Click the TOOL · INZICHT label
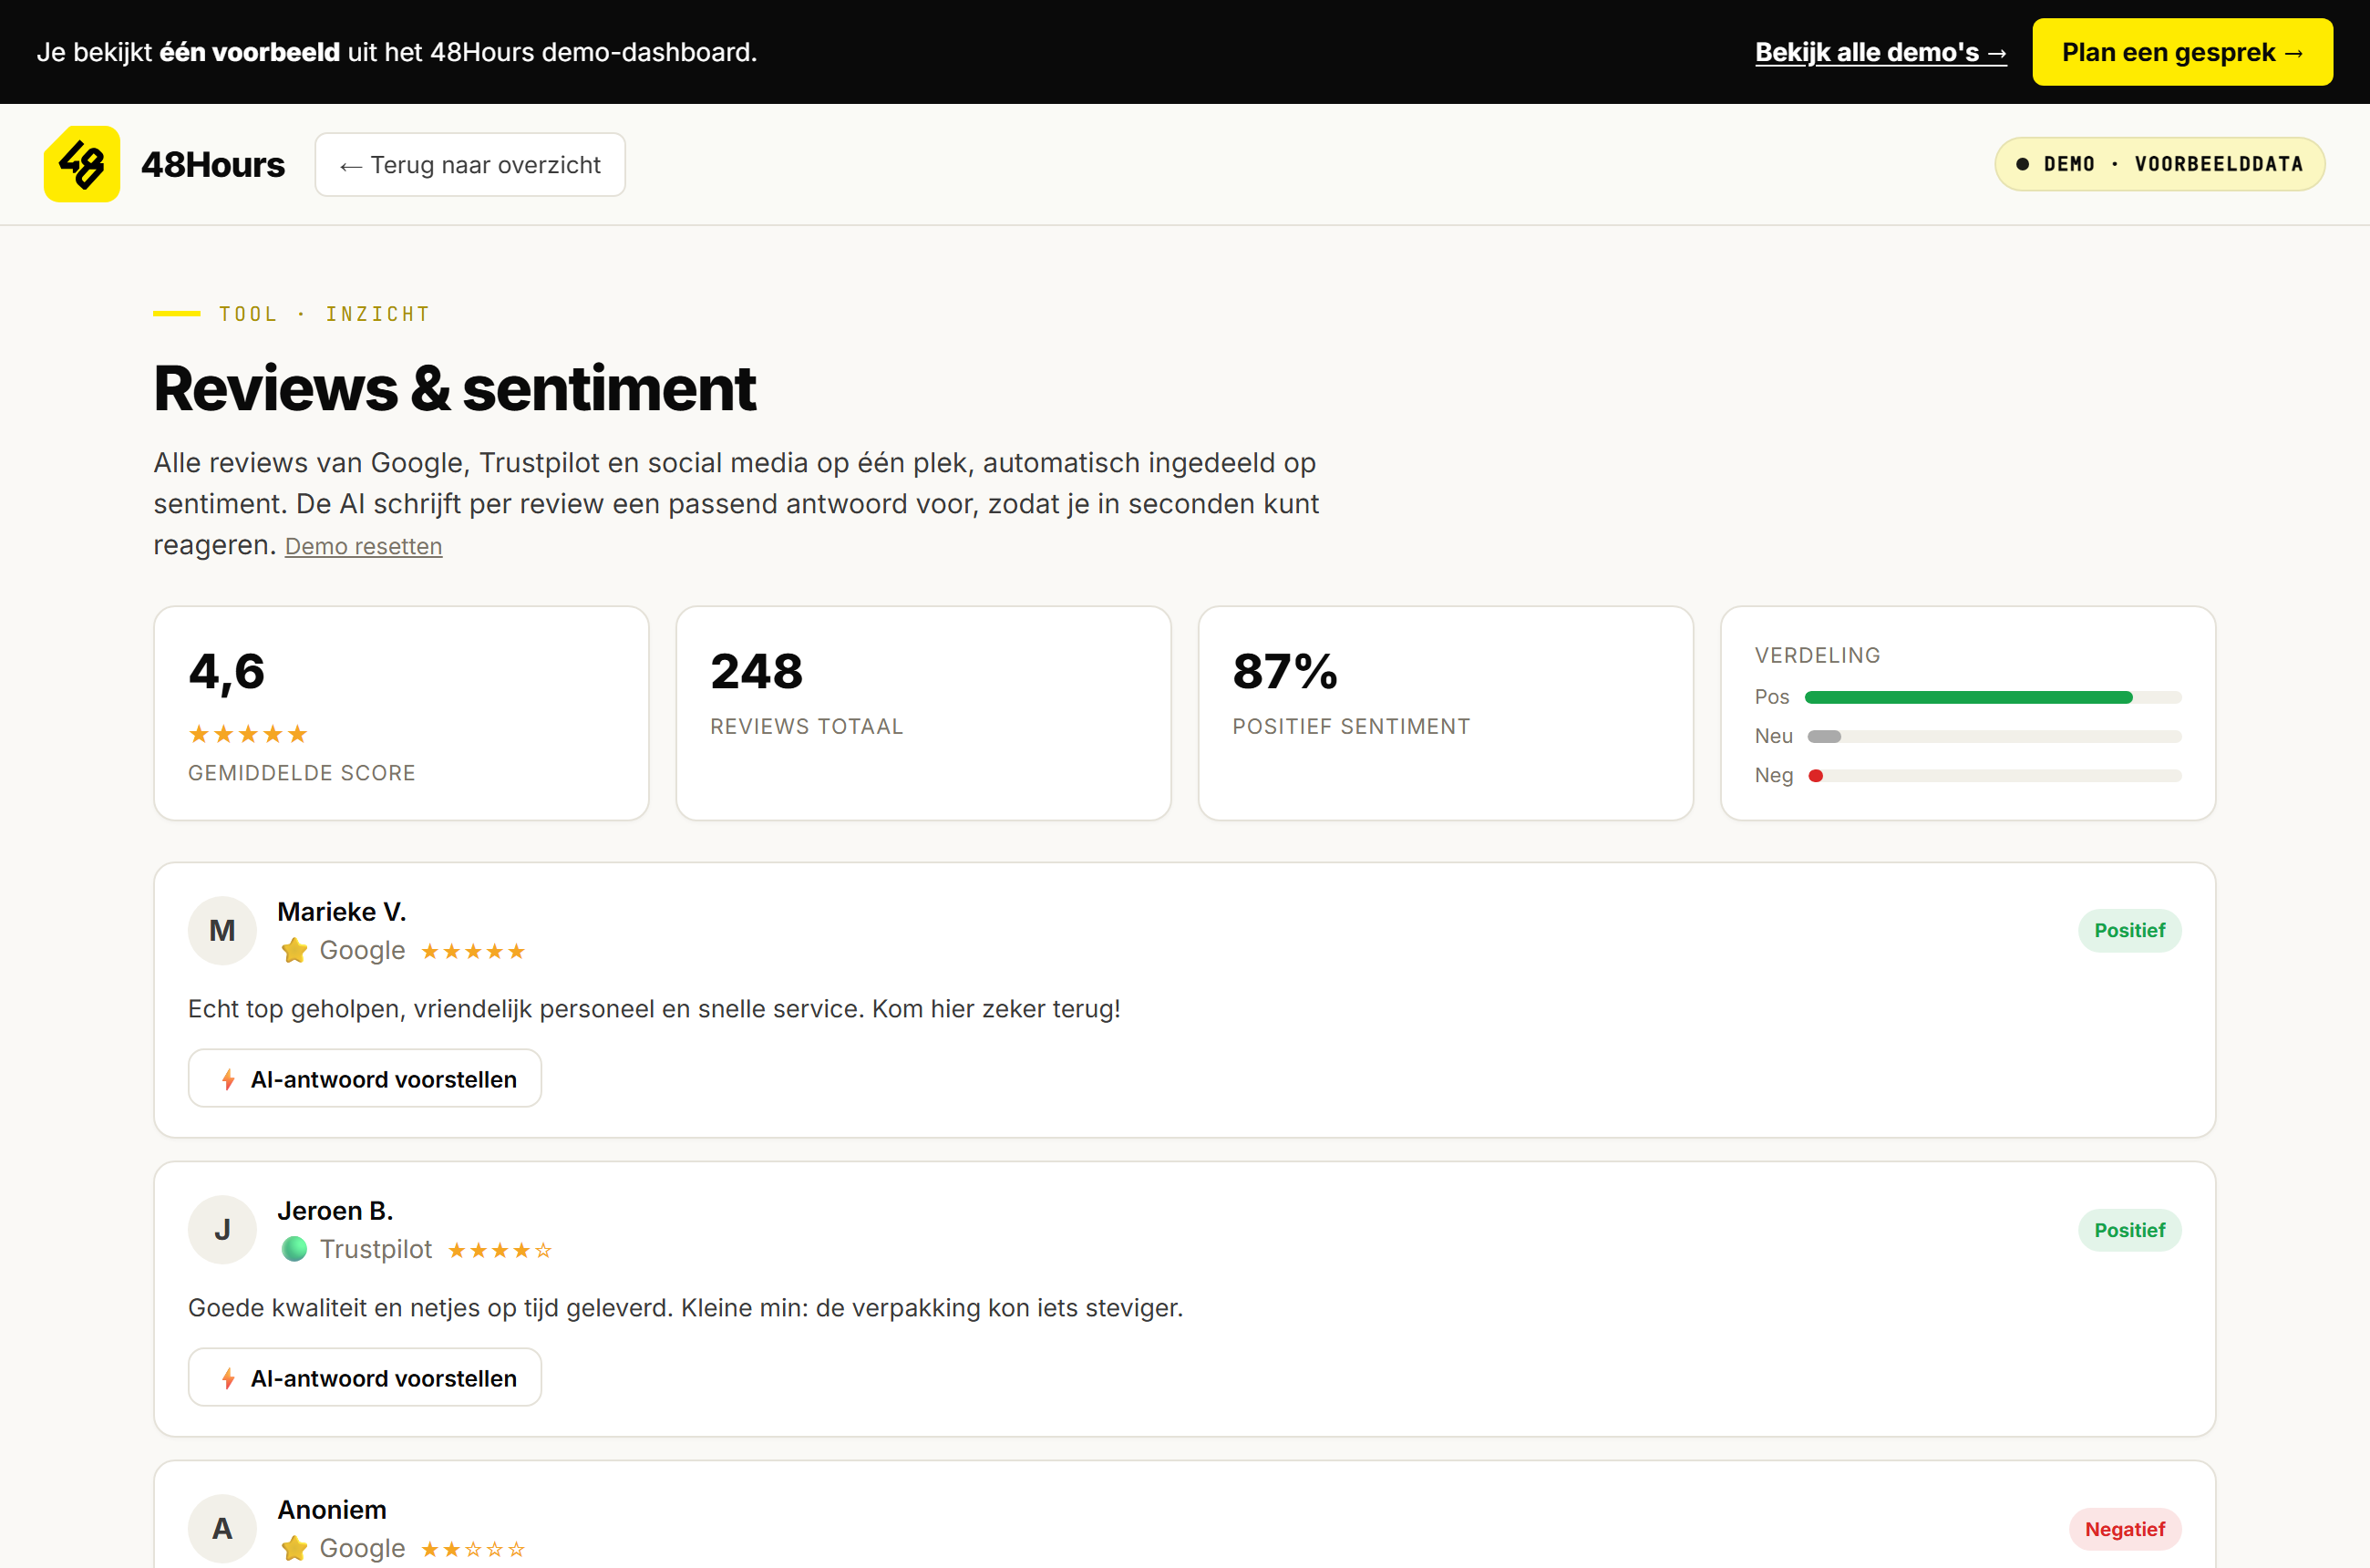 [x=325, y=314]
